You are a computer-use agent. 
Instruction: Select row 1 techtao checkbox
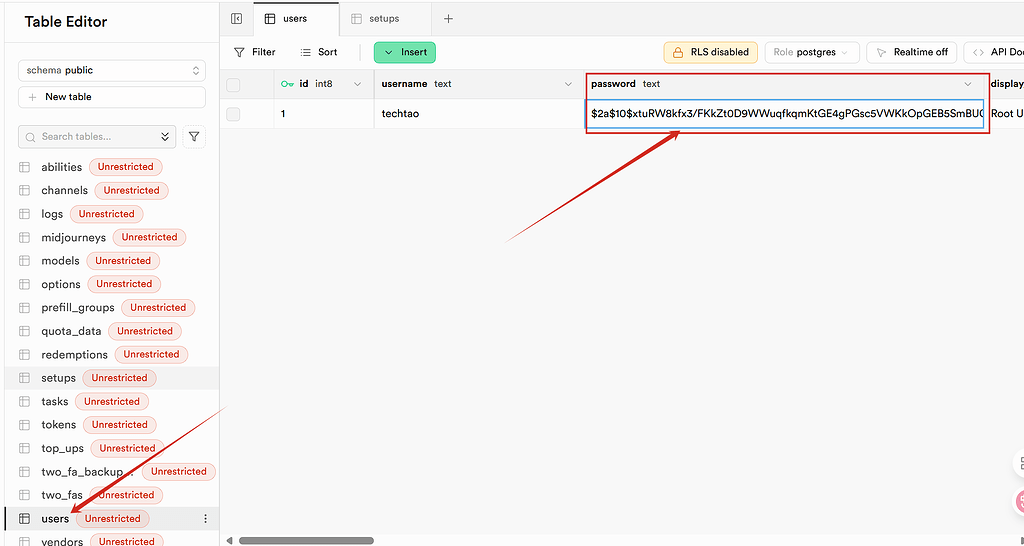click(x=233, y=114)
